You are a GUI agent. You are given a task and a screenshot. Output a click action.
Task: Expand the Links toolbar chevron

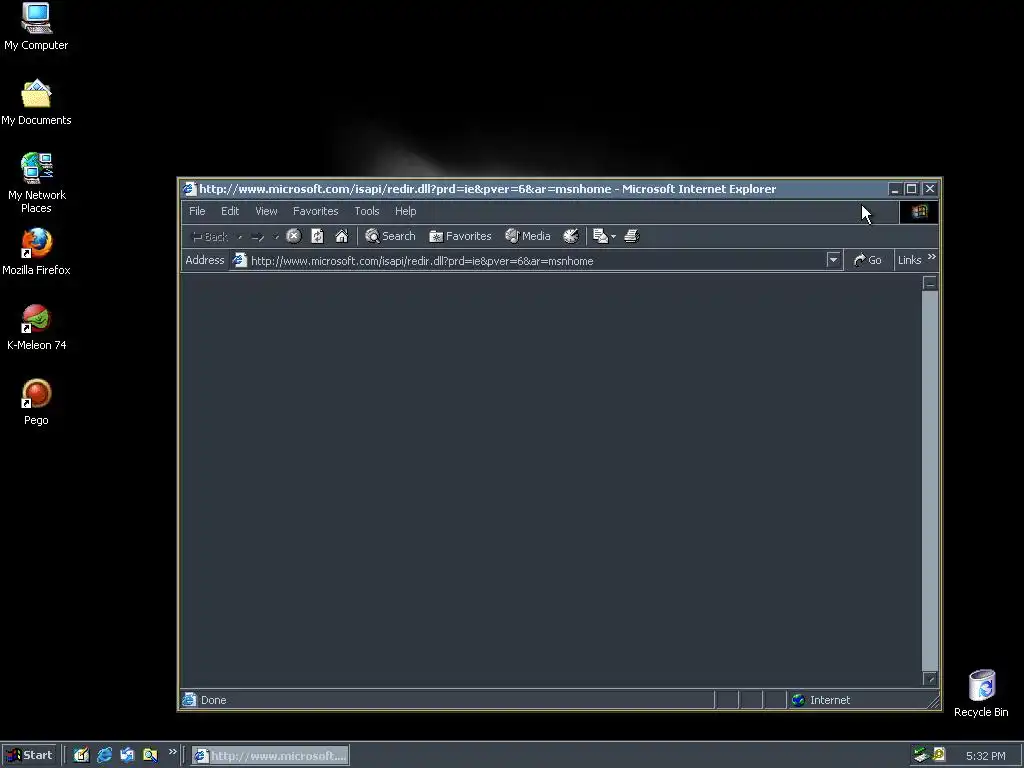932,257
